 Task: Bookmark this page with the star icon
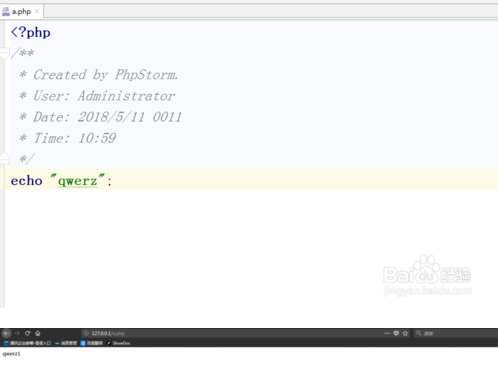click(x=405, y=333)
